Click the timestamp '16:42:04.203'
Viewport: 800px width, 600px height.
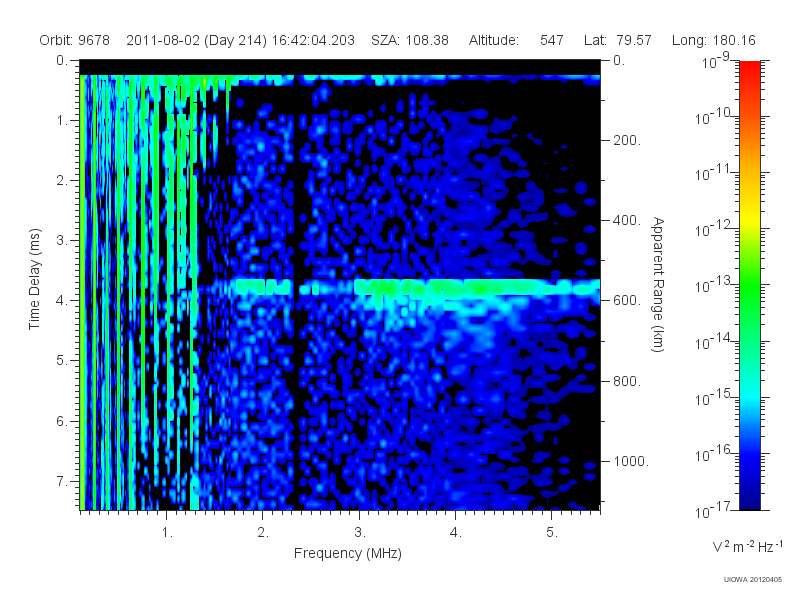[313, 40]
